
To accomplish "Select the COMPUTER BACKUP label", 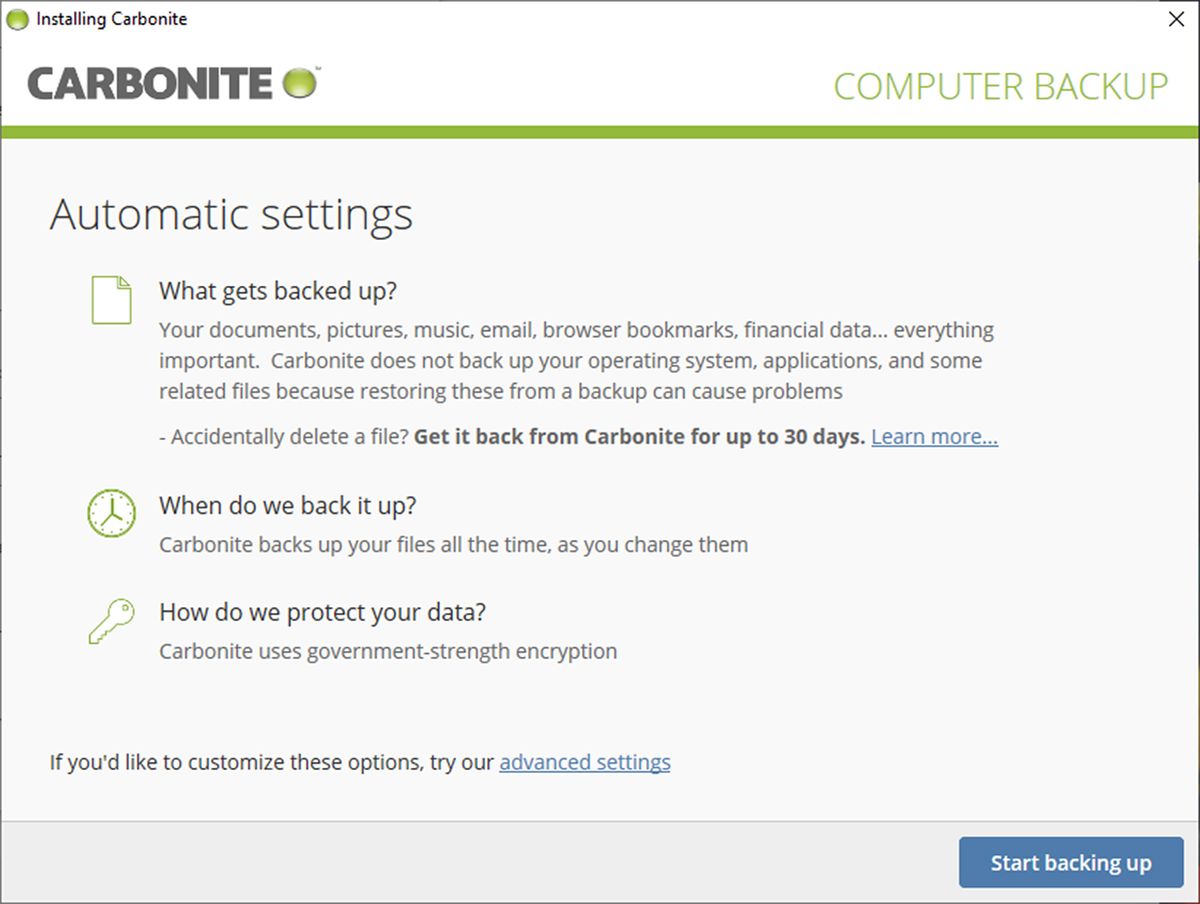I will point(1000,87).
